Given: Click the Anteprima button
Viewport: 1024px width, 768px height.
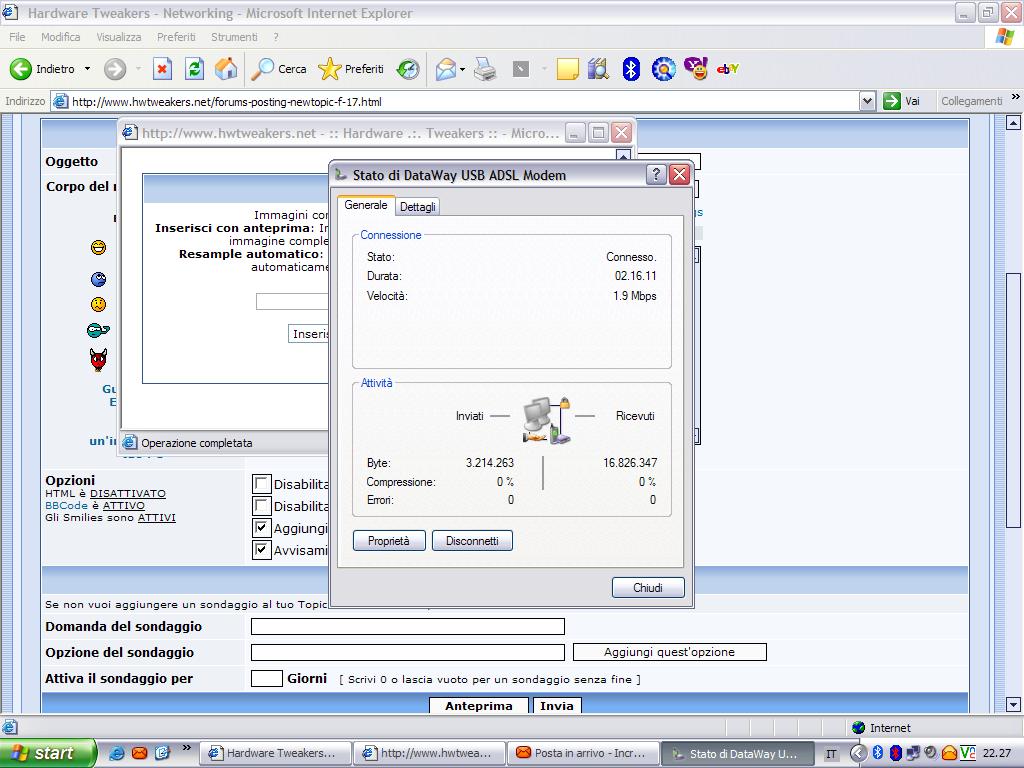Looking at the screenshot, I should (x=479, y=705).
